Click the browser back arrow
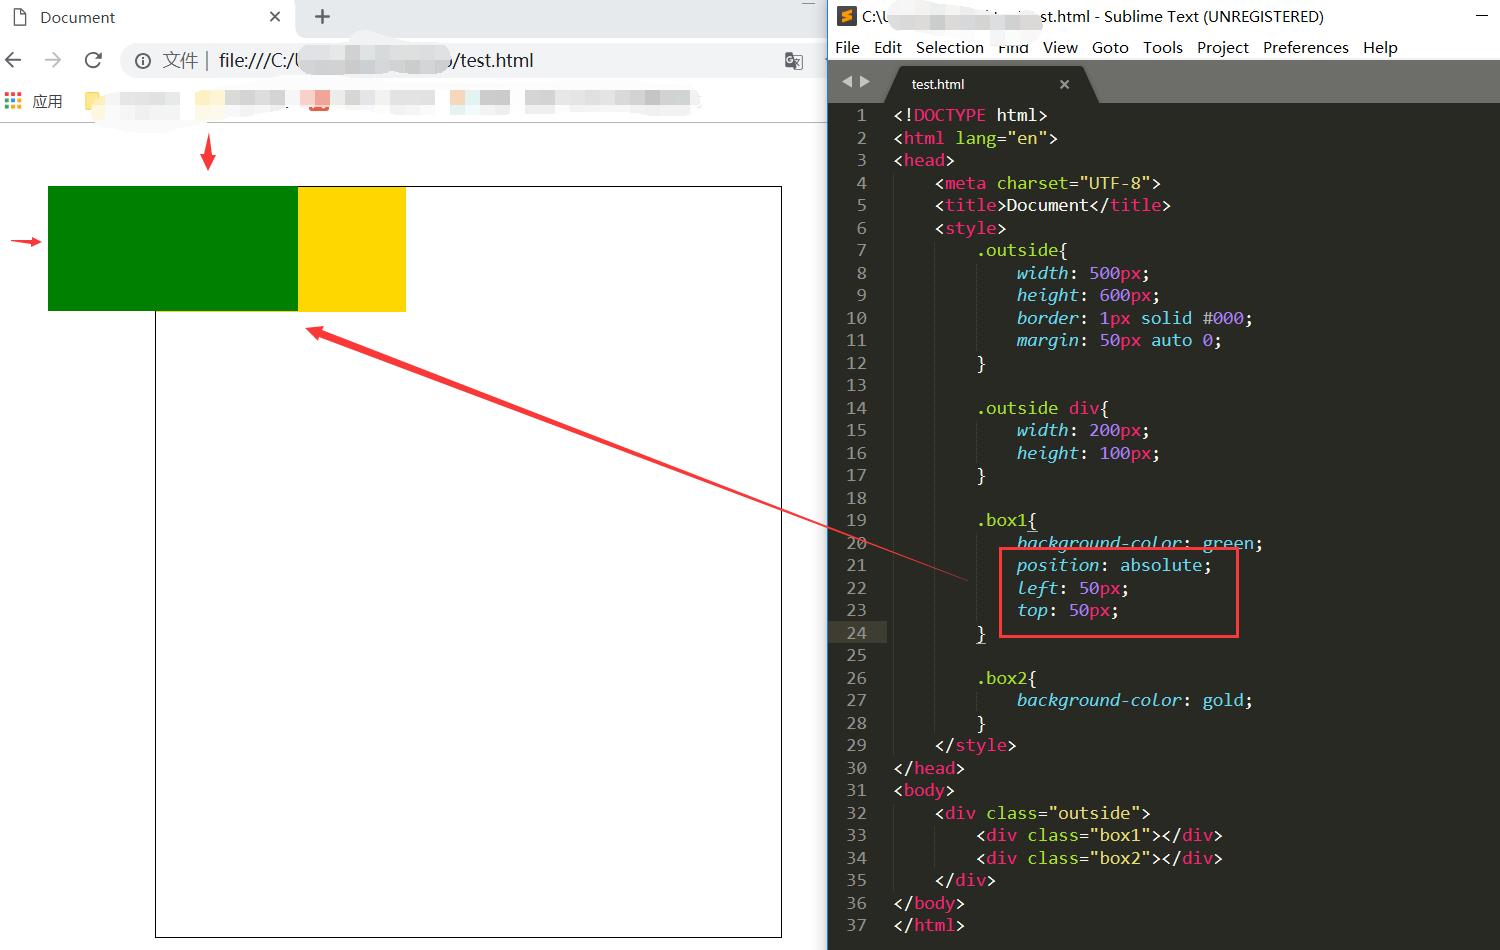Image resolution: width=1500 pixels, height=950 pixels. point(14,60)
